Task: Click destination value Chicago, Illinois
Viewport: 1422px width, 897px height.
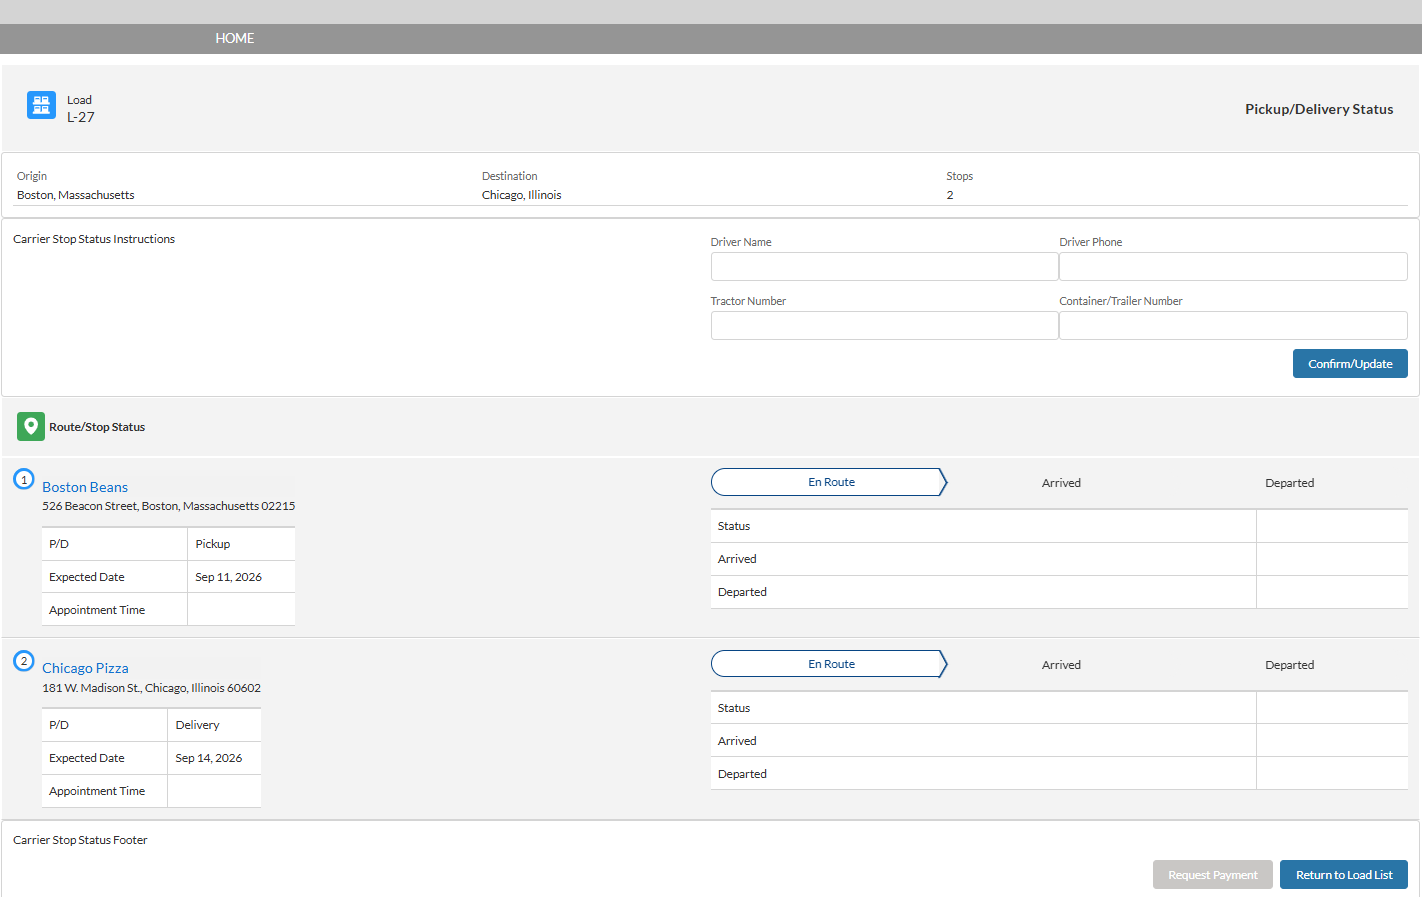Action: (x=521, y=195)
